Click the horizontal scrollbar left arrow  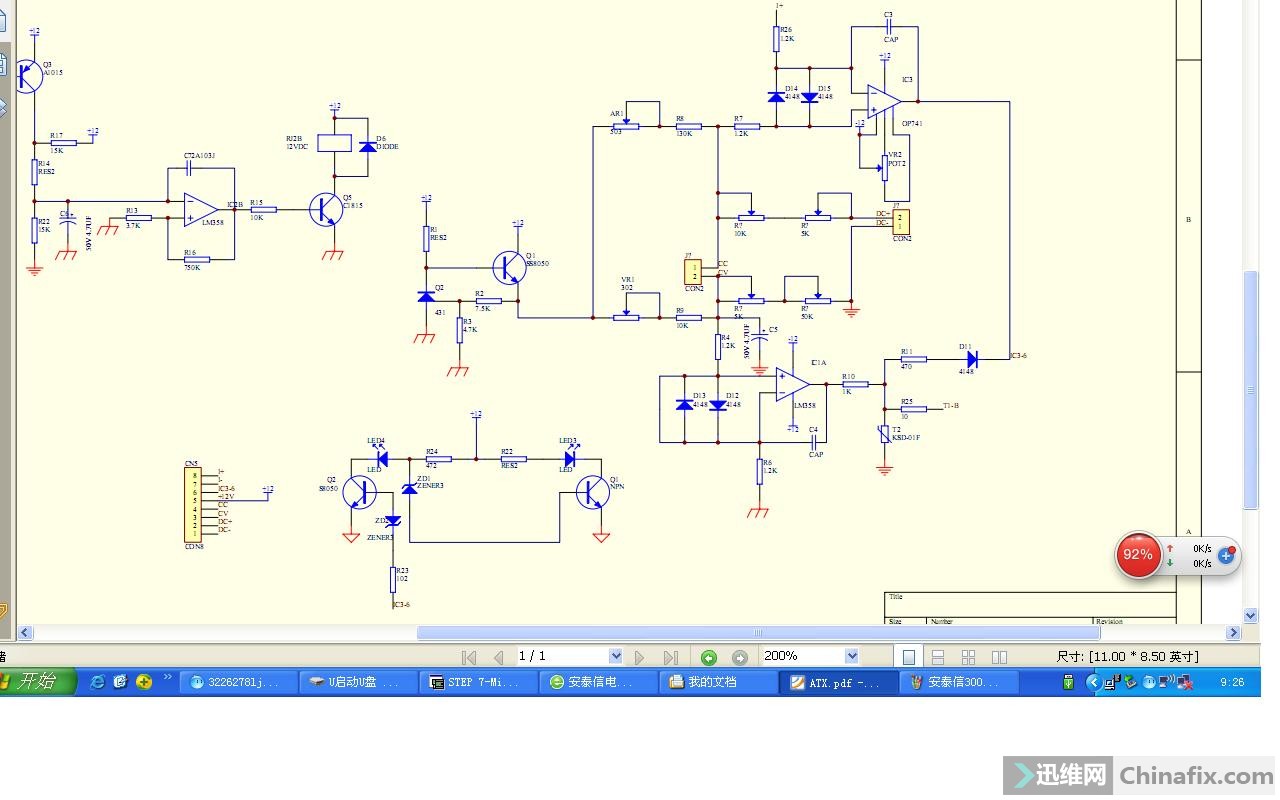(25, 632)
